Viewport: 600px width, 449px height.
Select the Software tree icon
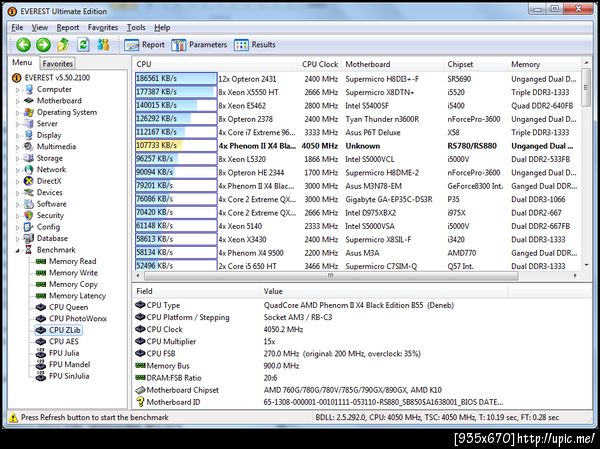click(29, 204)
